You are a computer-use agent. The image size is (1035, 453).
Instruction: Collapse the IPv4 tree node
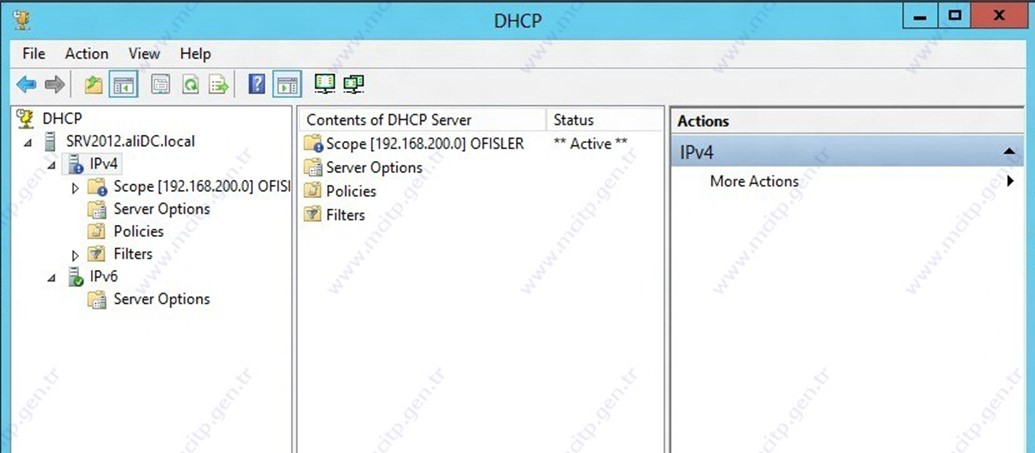(x=52, y=165)
